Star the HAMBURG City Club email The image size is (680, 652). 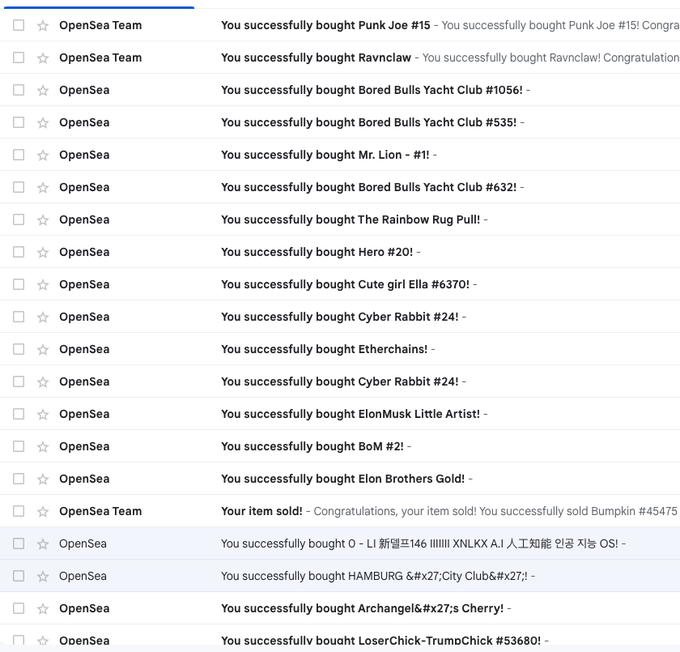pos(42,576)
